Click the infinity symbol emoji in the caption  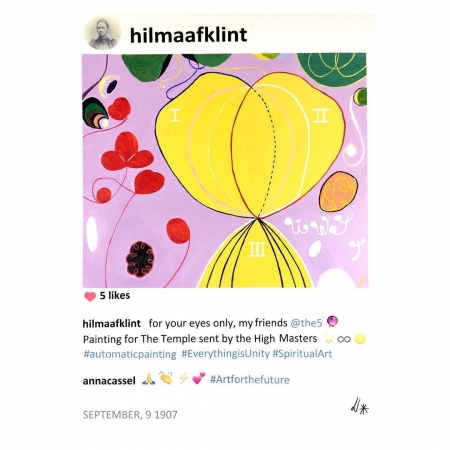point(344,339)
